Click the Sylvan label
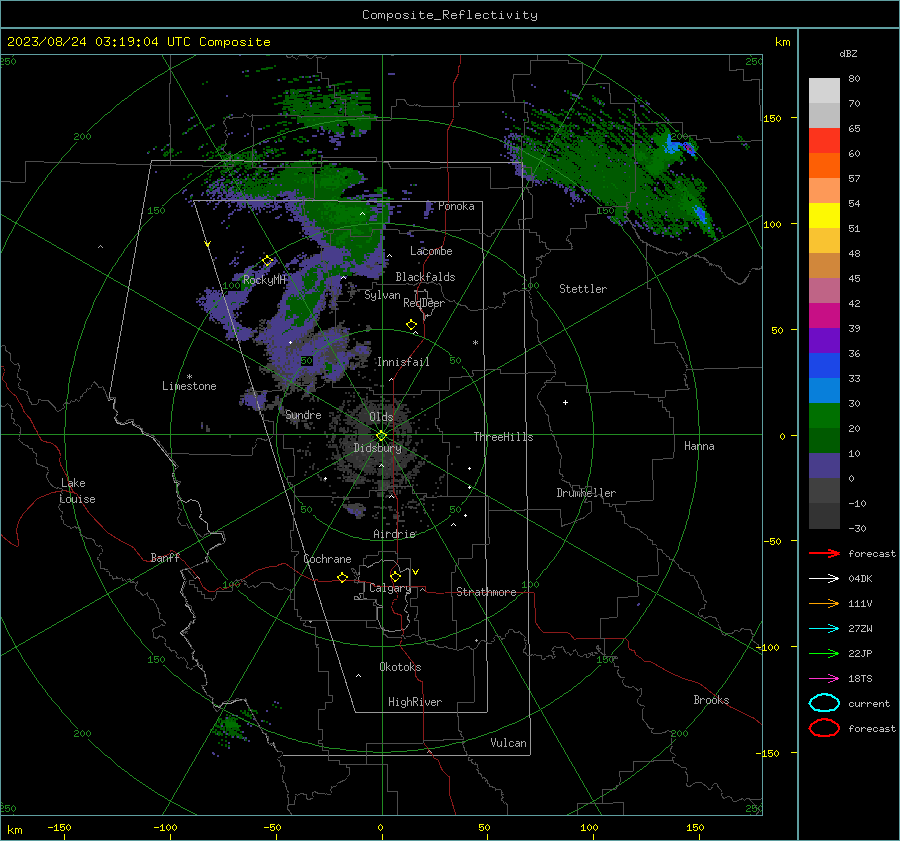900x841 pixels. point(382,295)
